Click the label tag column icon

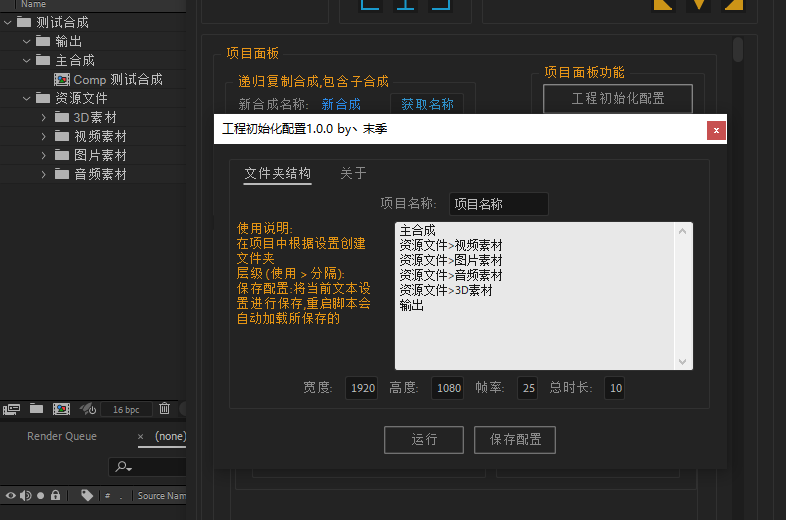coord(87,495)
